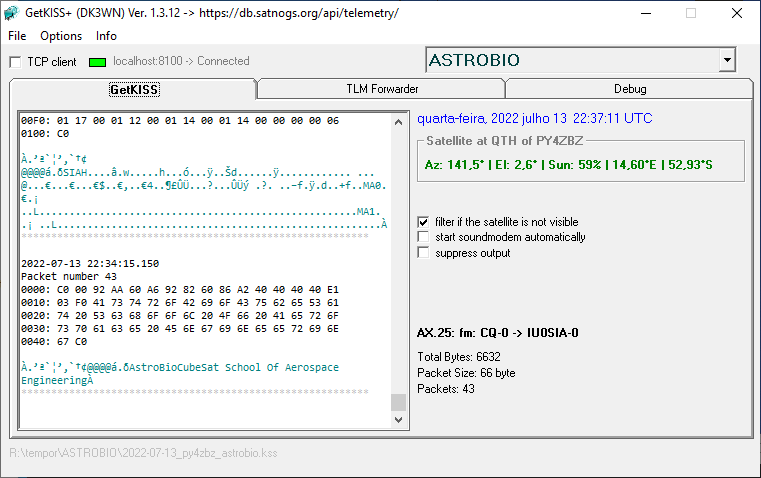Image resolution: width=761 pixels, height=478 pixels.
Task: Click the UTC date and time label
Action: pos(534,118)
